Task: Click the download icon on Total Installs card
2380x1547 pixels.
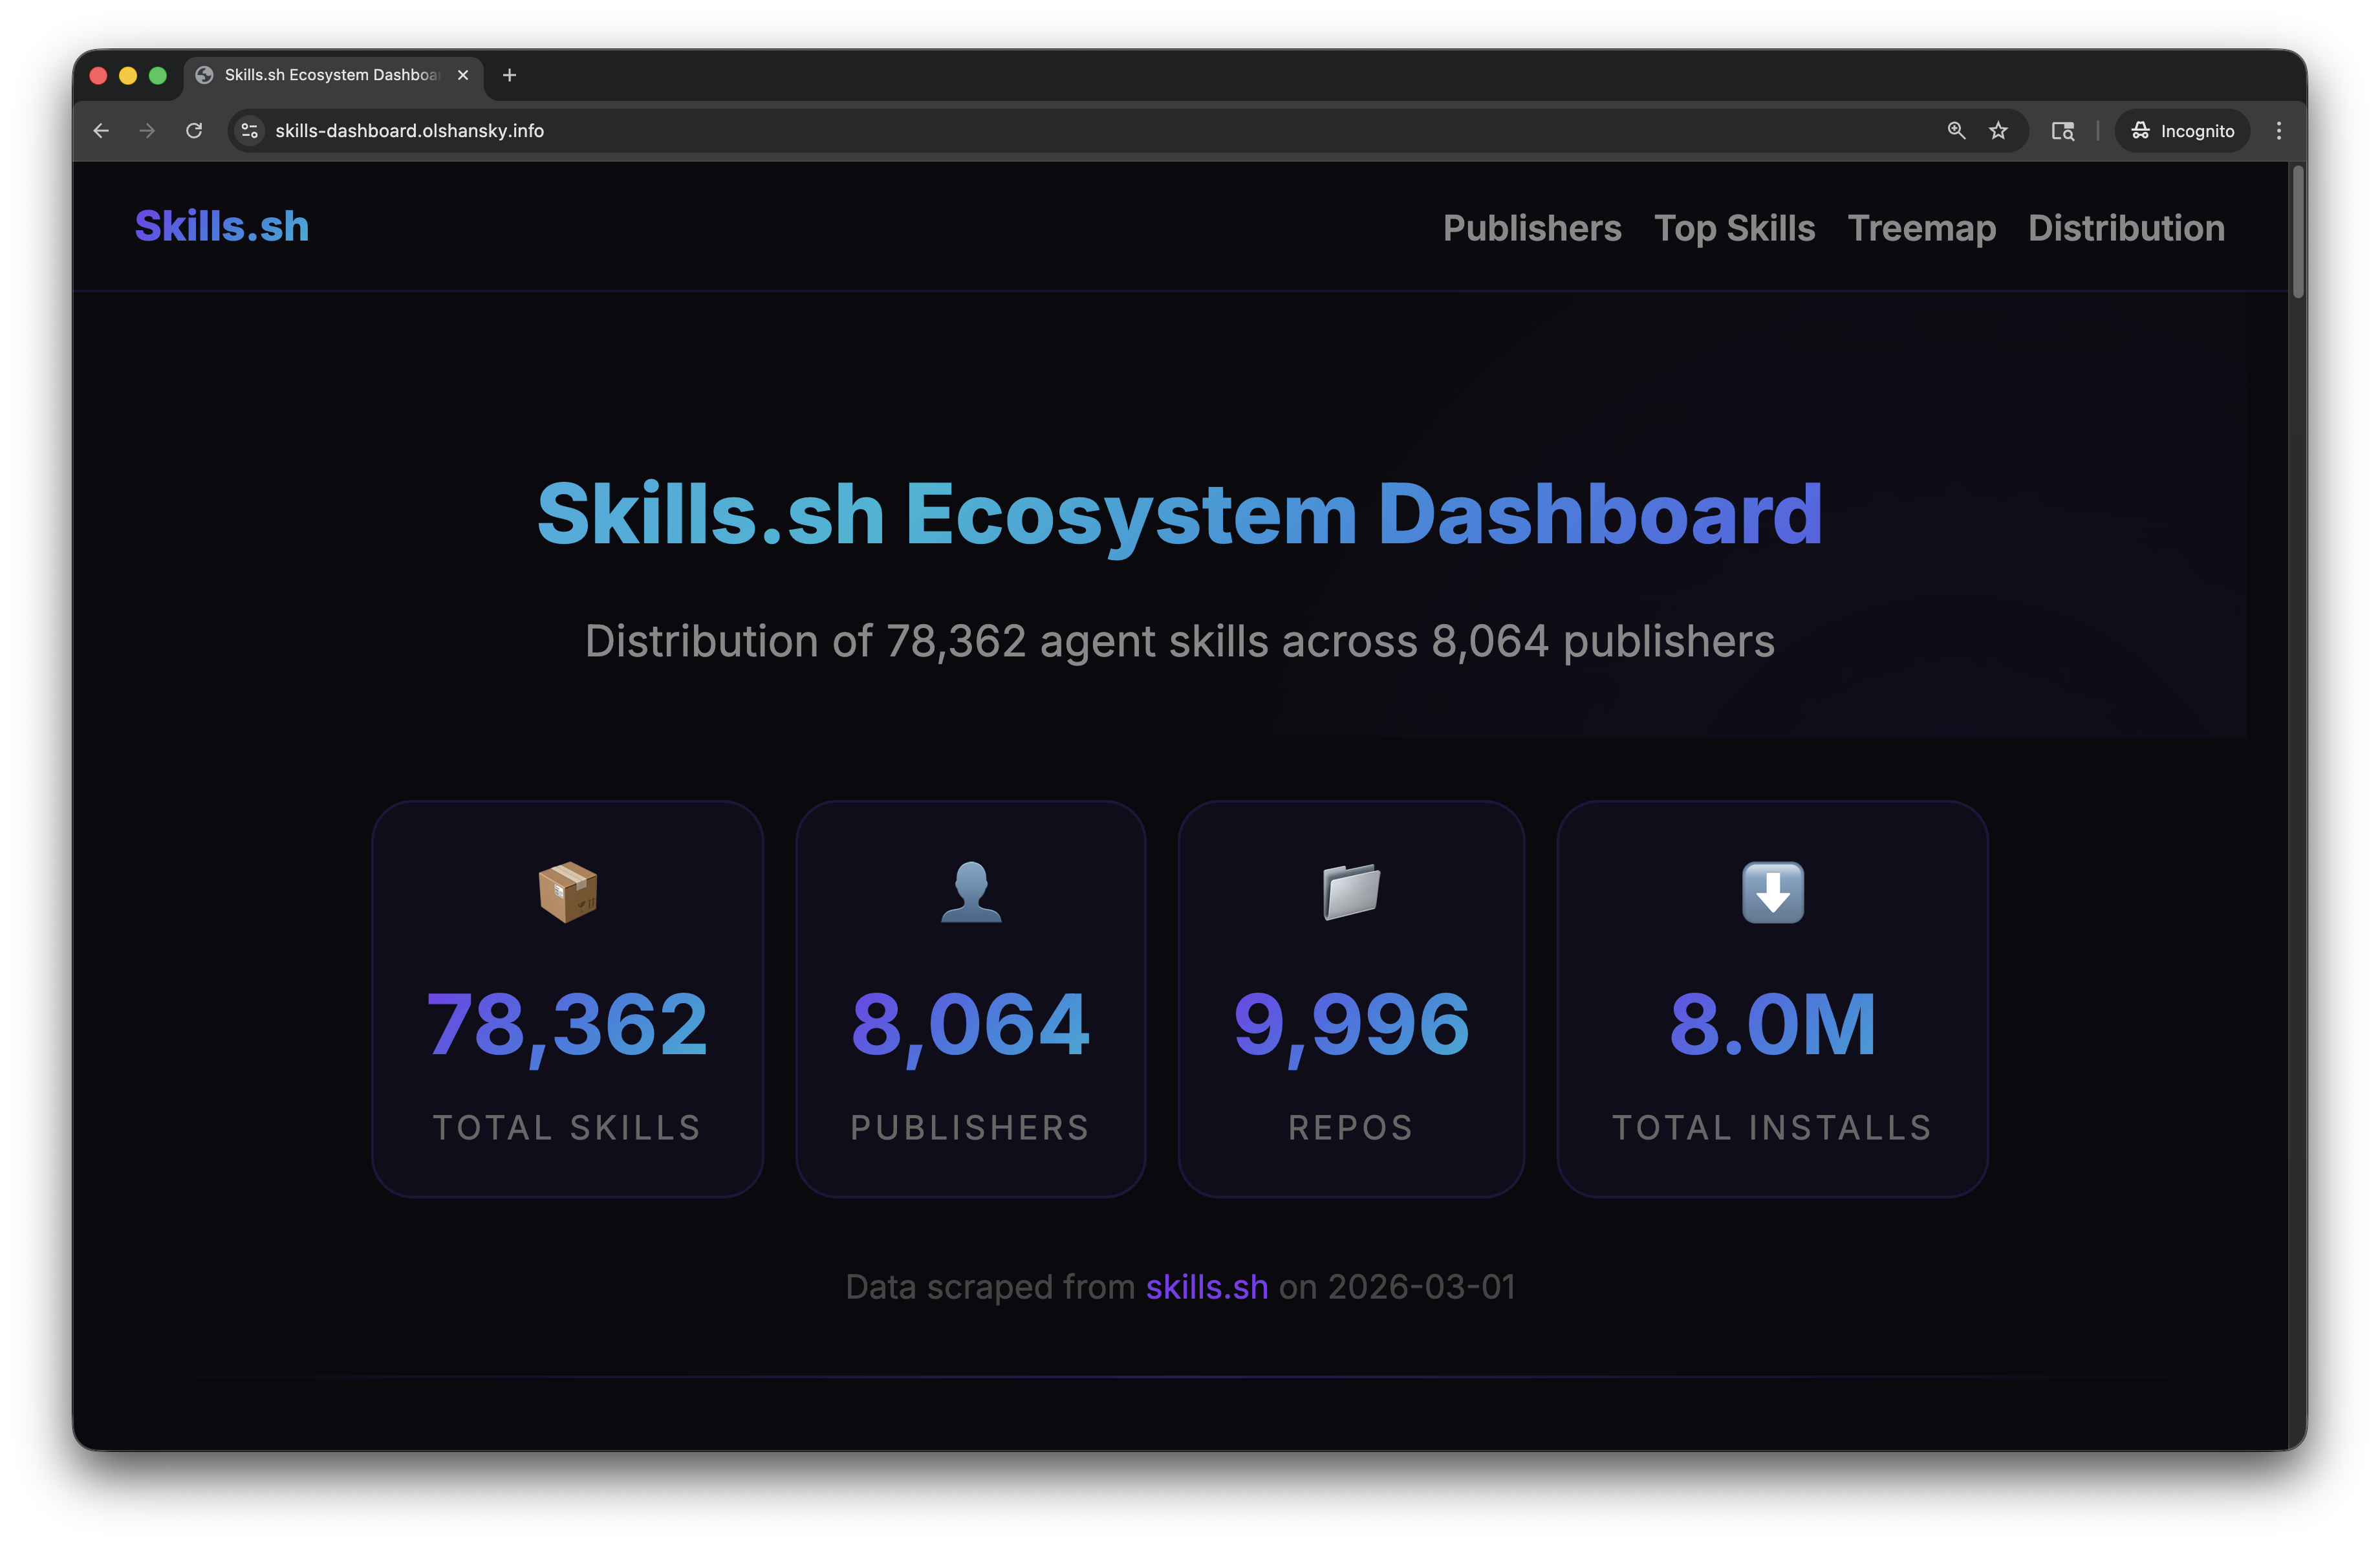Action: point(1772,893)
